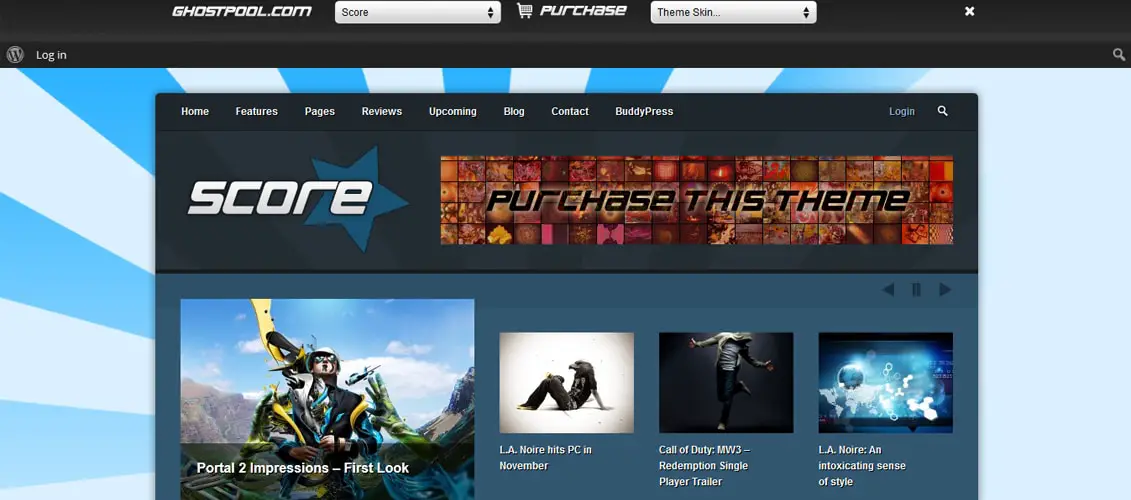The image size is (1131, 500).
Task: Navigate to Upcoming
Action: point(452,111)
